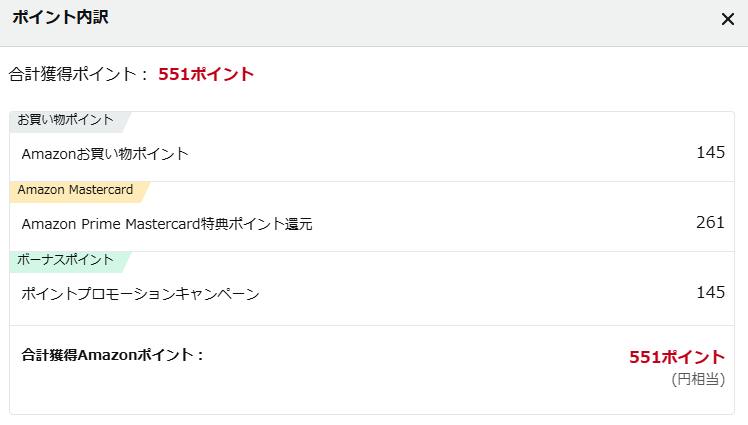Click the 261 points value
The image size is (748, 425).
coord(710,222)
